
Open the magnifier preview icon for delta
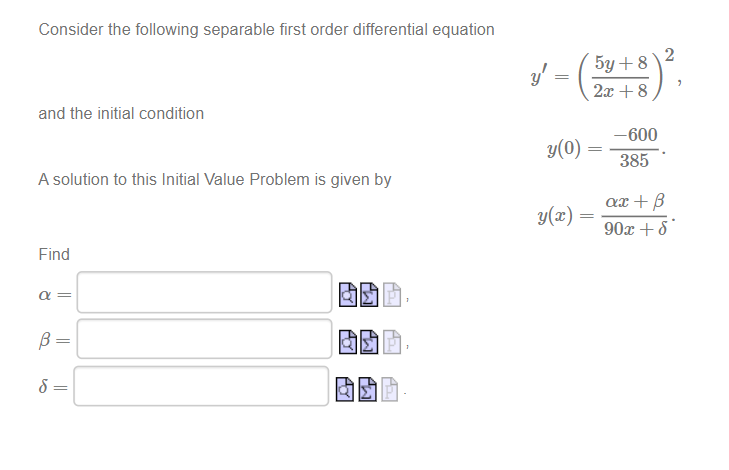coord(345,390)
